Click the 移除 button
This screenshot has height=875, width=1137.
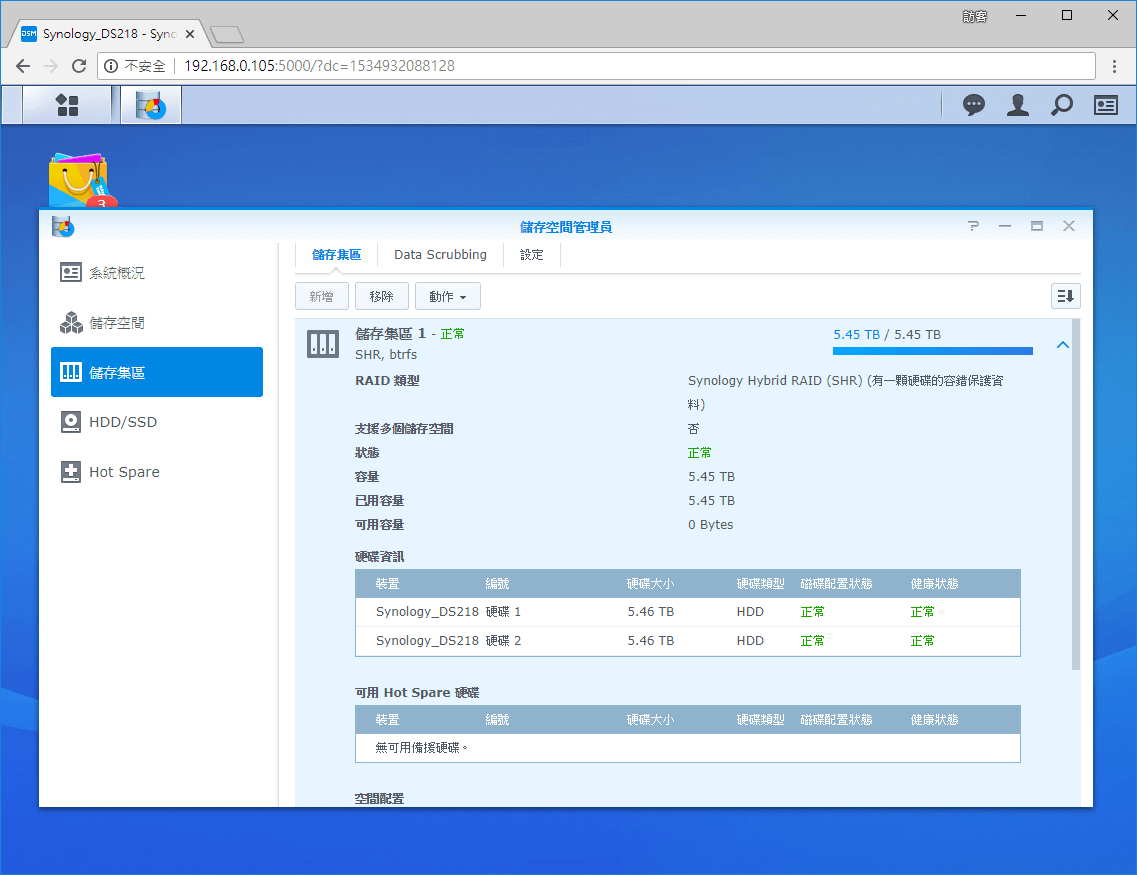381,296
